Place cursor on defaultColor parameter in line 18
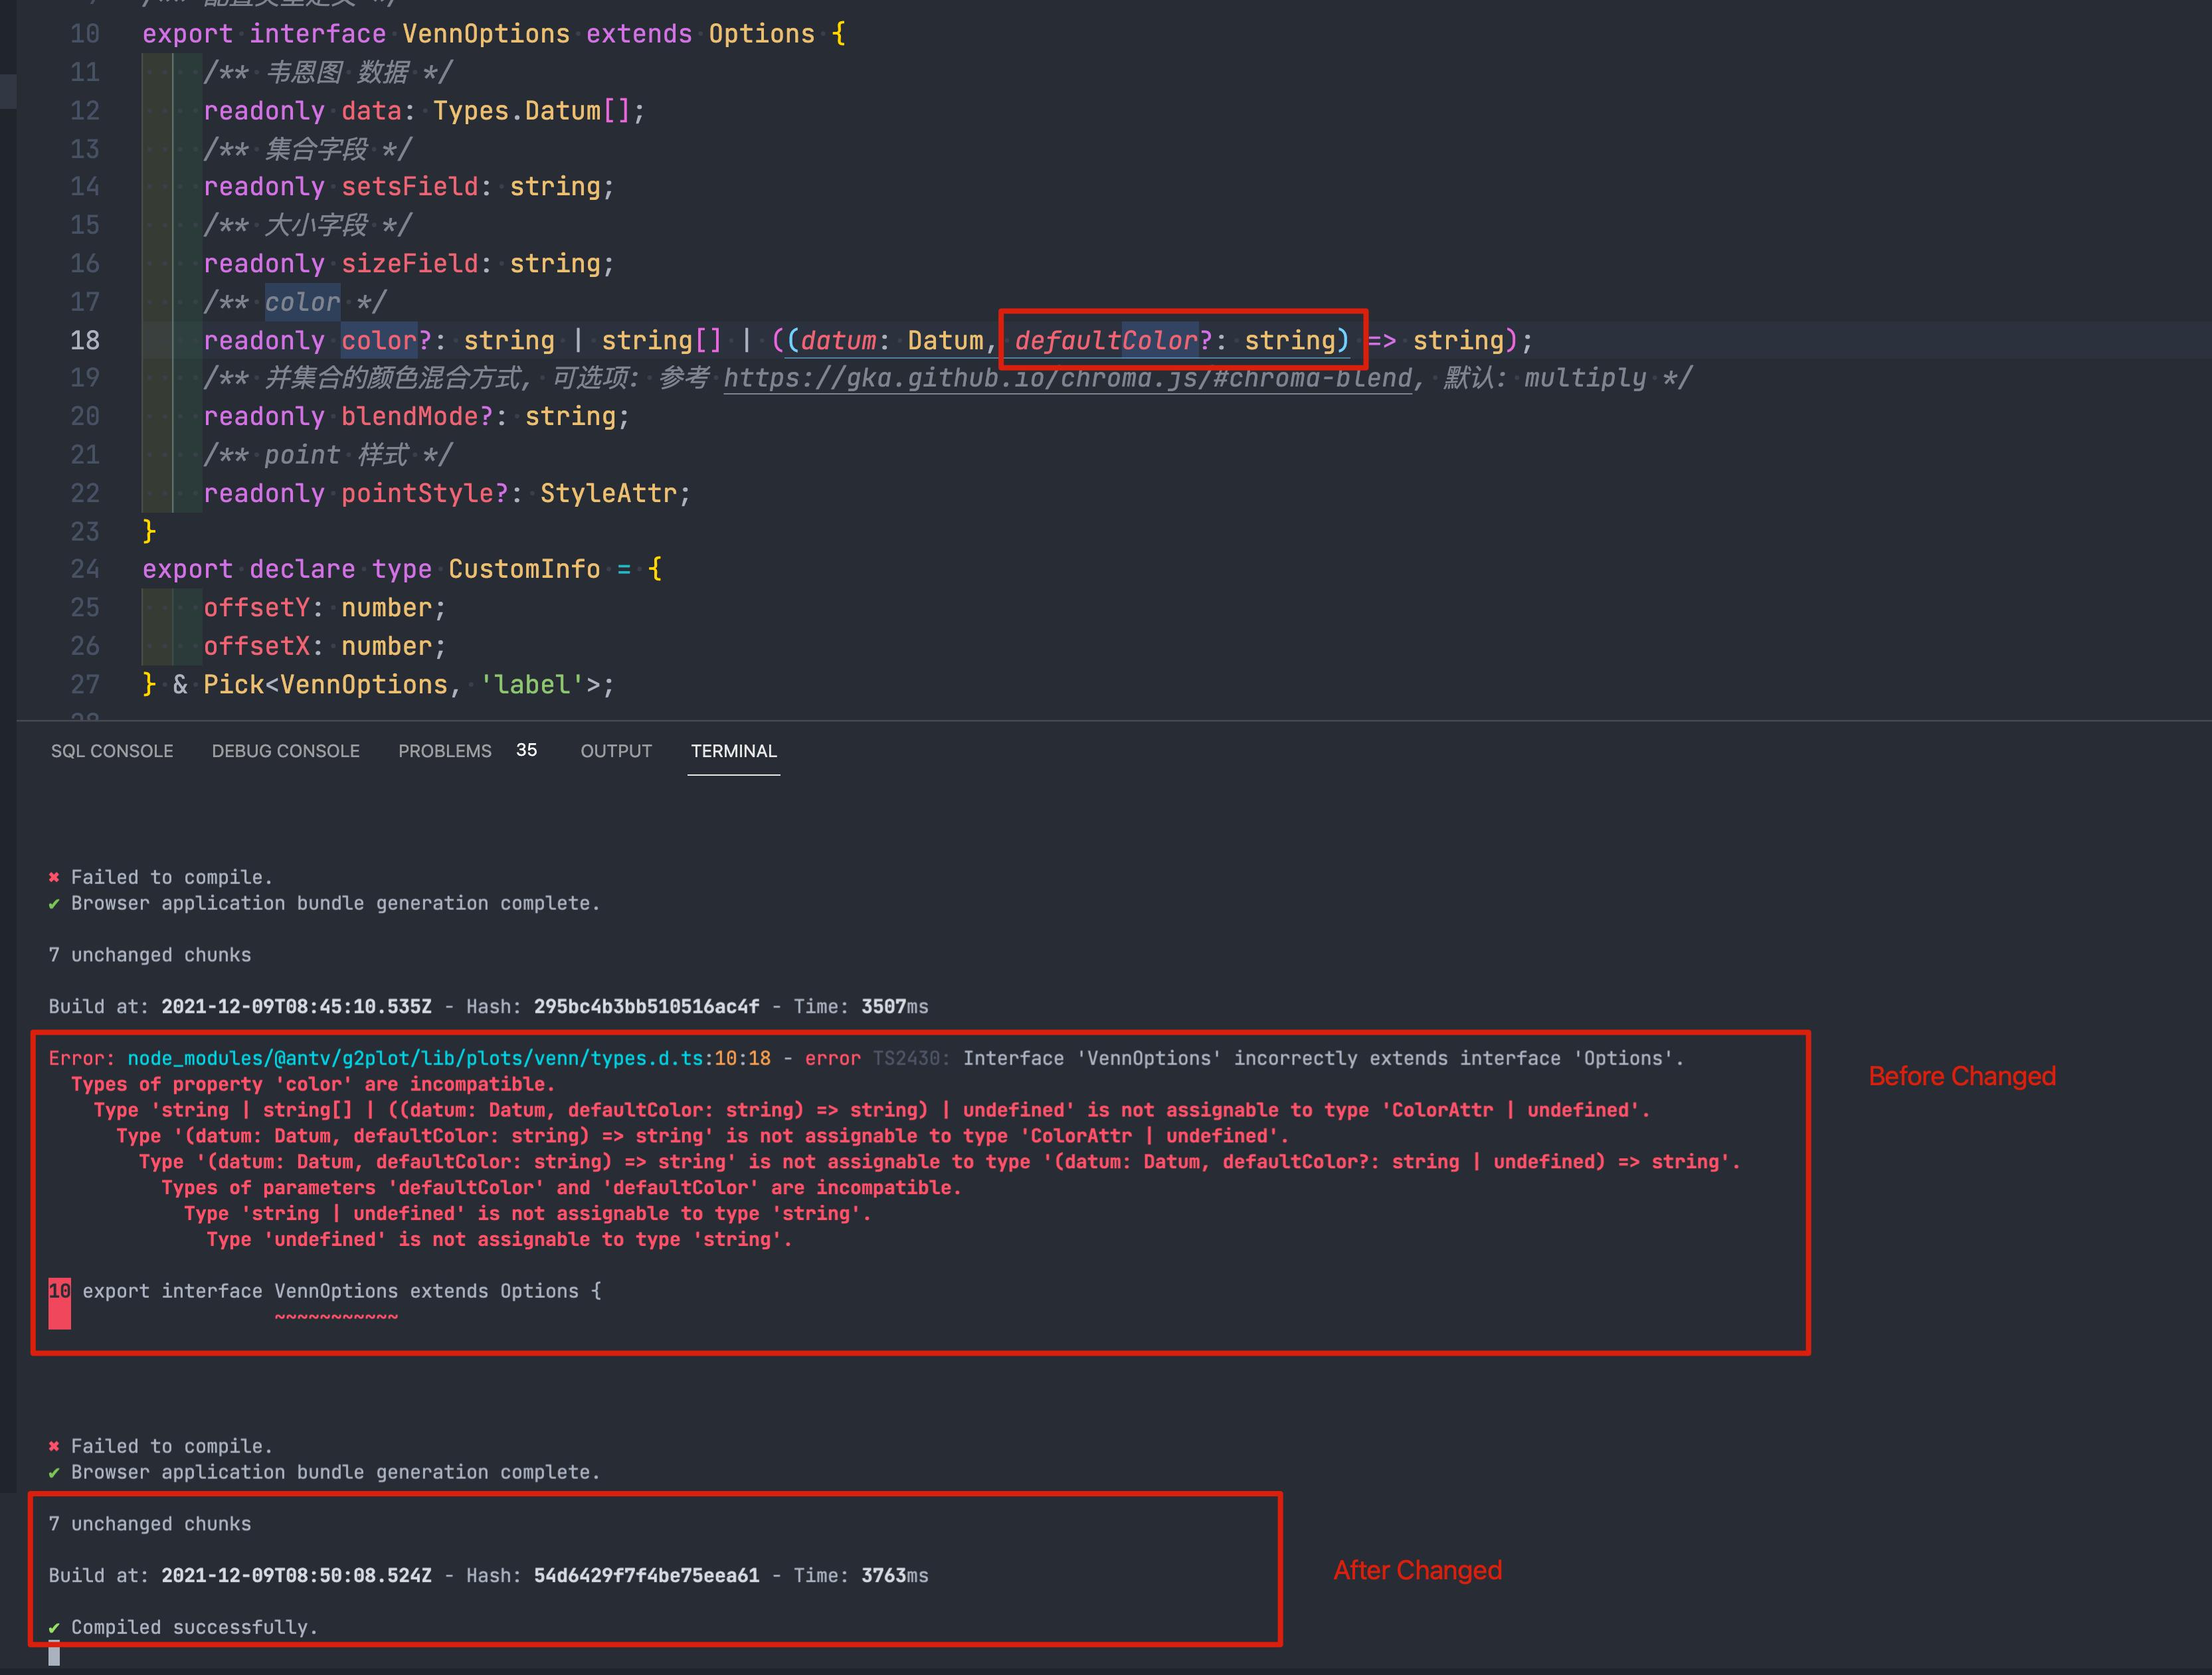Image resolution: width=2212 pixels, height=1675 pixels. [1106, 340]
